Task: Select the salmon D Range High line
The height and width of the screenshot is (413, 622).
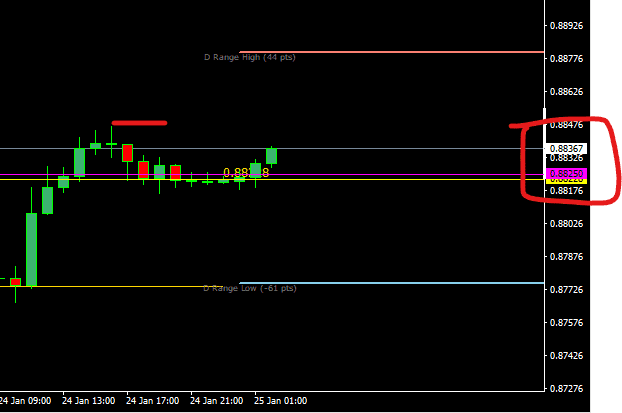Action: pos(392,52)
